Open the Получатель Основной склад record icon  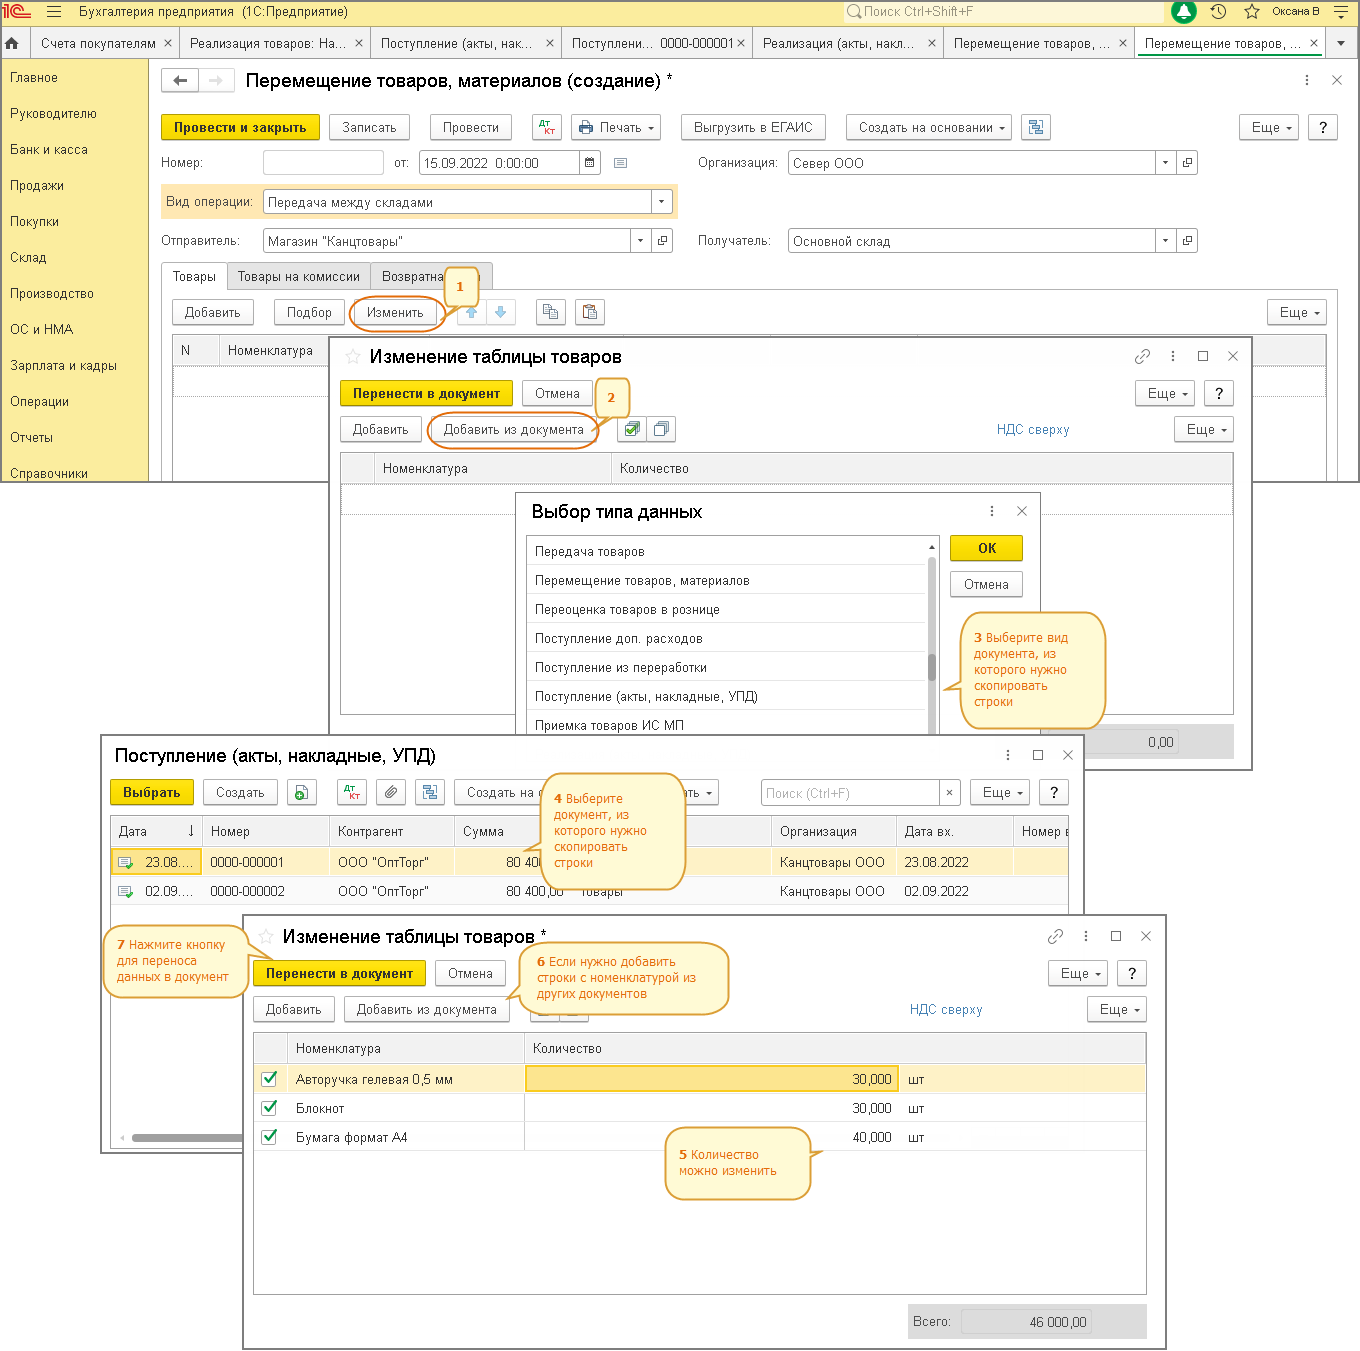click(x=1187, y=241)
